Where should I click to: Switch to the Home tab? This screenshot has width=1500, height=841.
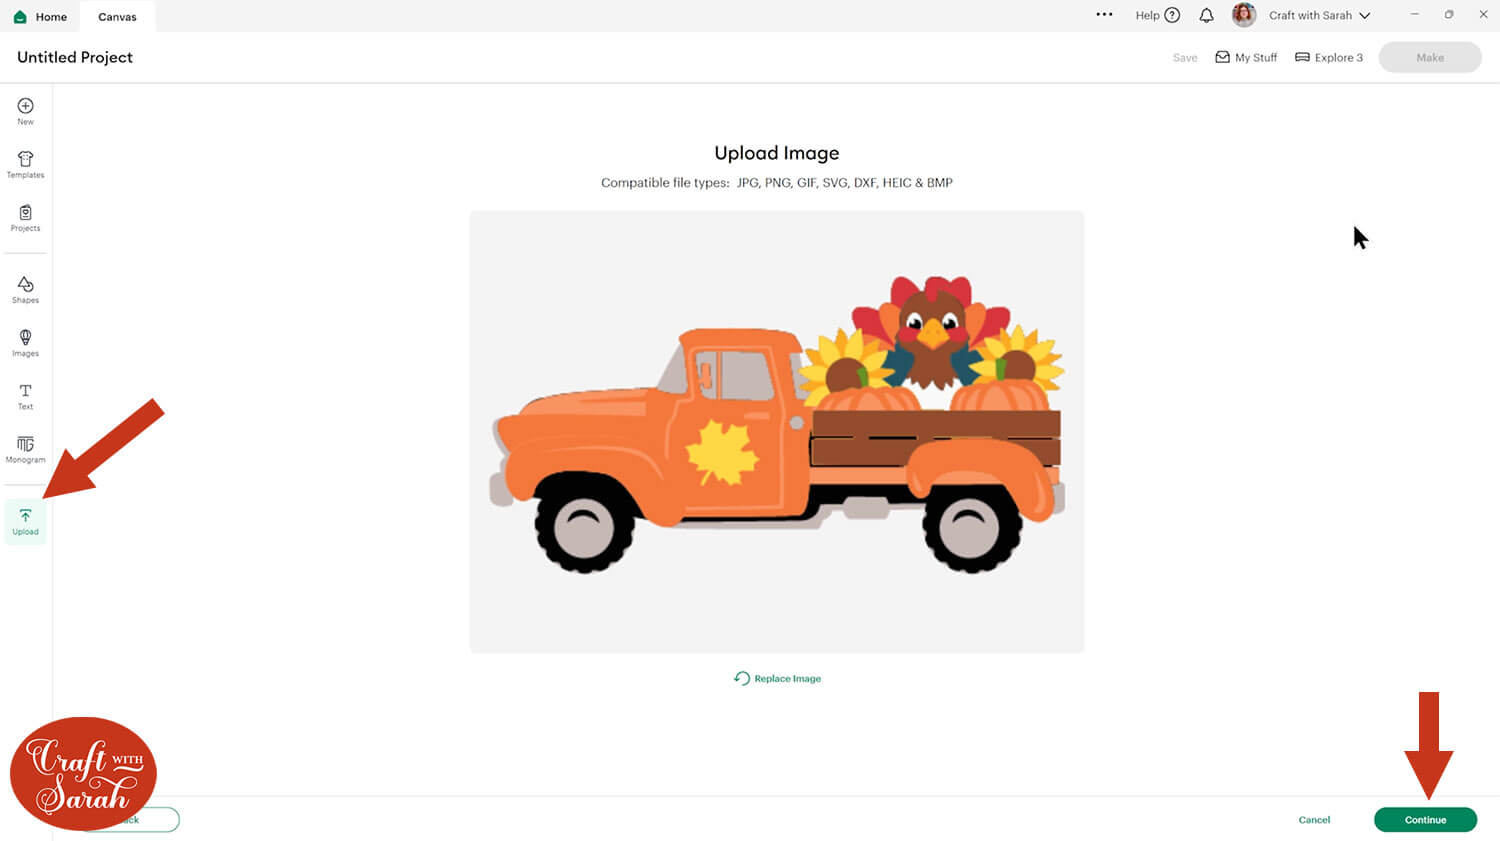41,16
